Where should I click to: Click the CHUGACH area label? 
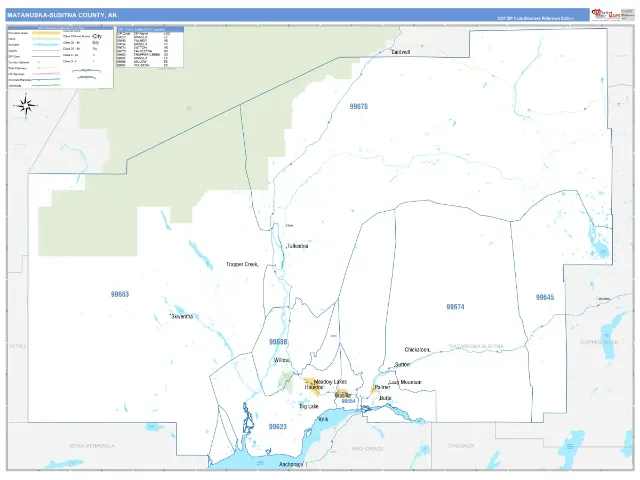tap(461, 446)
